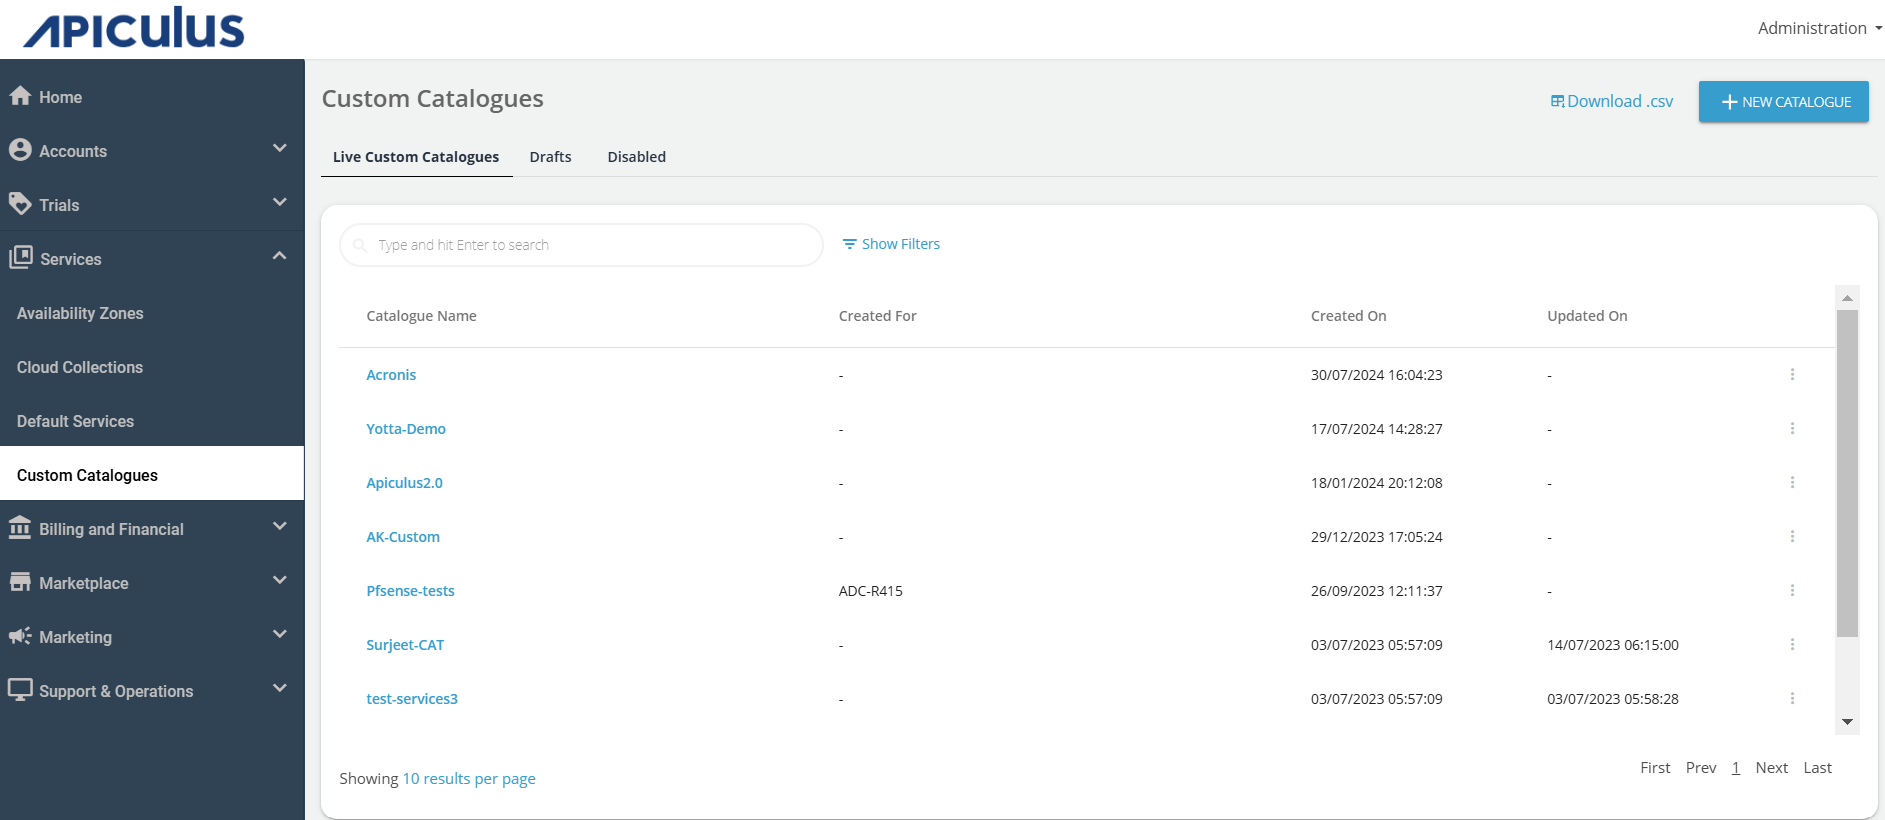
Task: Click the table scrollbar down arrow
Action: (x=1847, y=722)
